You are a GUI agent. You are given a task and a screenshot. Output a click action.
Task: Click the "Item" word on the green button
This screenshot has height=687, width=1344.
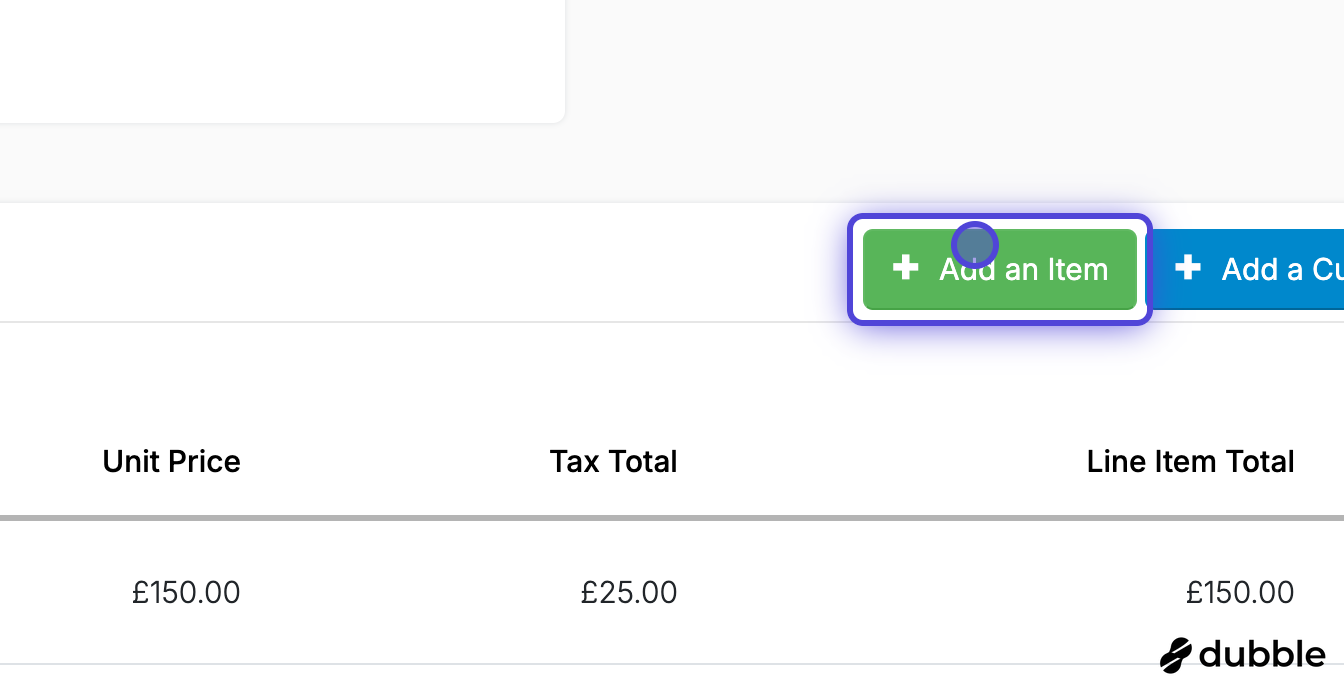click(1078, 269)
